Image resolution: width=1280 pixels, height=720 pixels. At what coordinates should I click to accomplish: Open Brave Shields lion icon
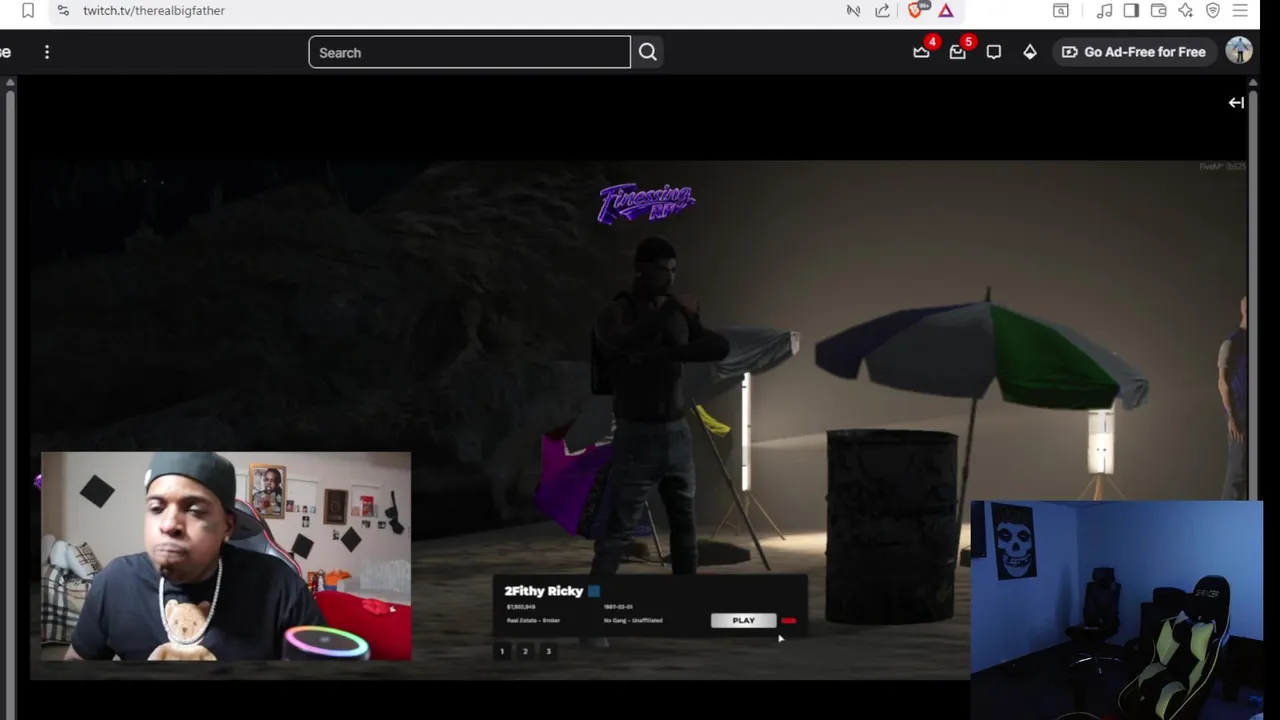coord(915,10)
